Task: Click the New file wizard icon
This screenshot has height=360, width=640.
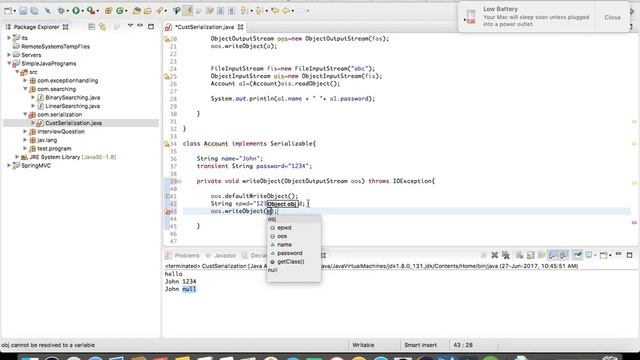Action: [x=8, y=11]
